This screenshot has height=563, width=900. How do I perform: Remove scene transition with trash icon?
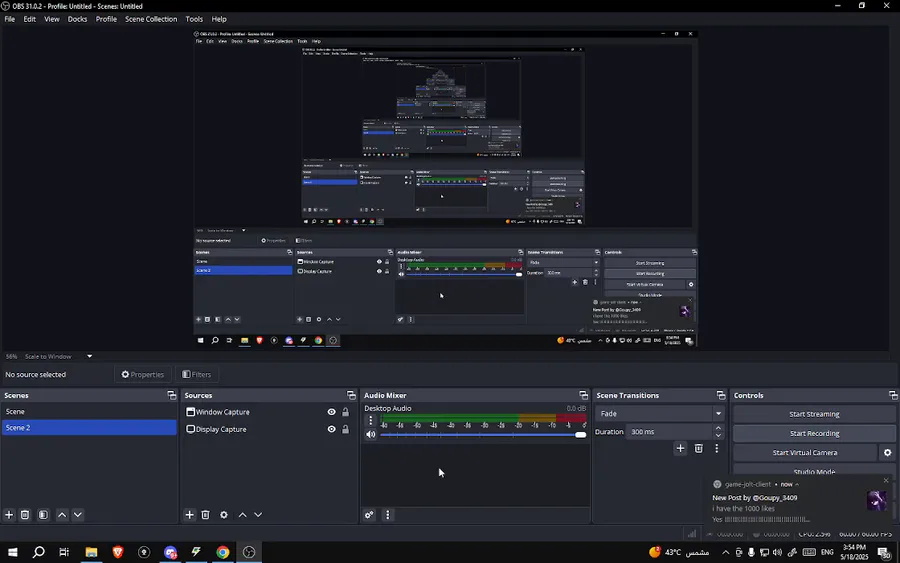pos(699,448)
